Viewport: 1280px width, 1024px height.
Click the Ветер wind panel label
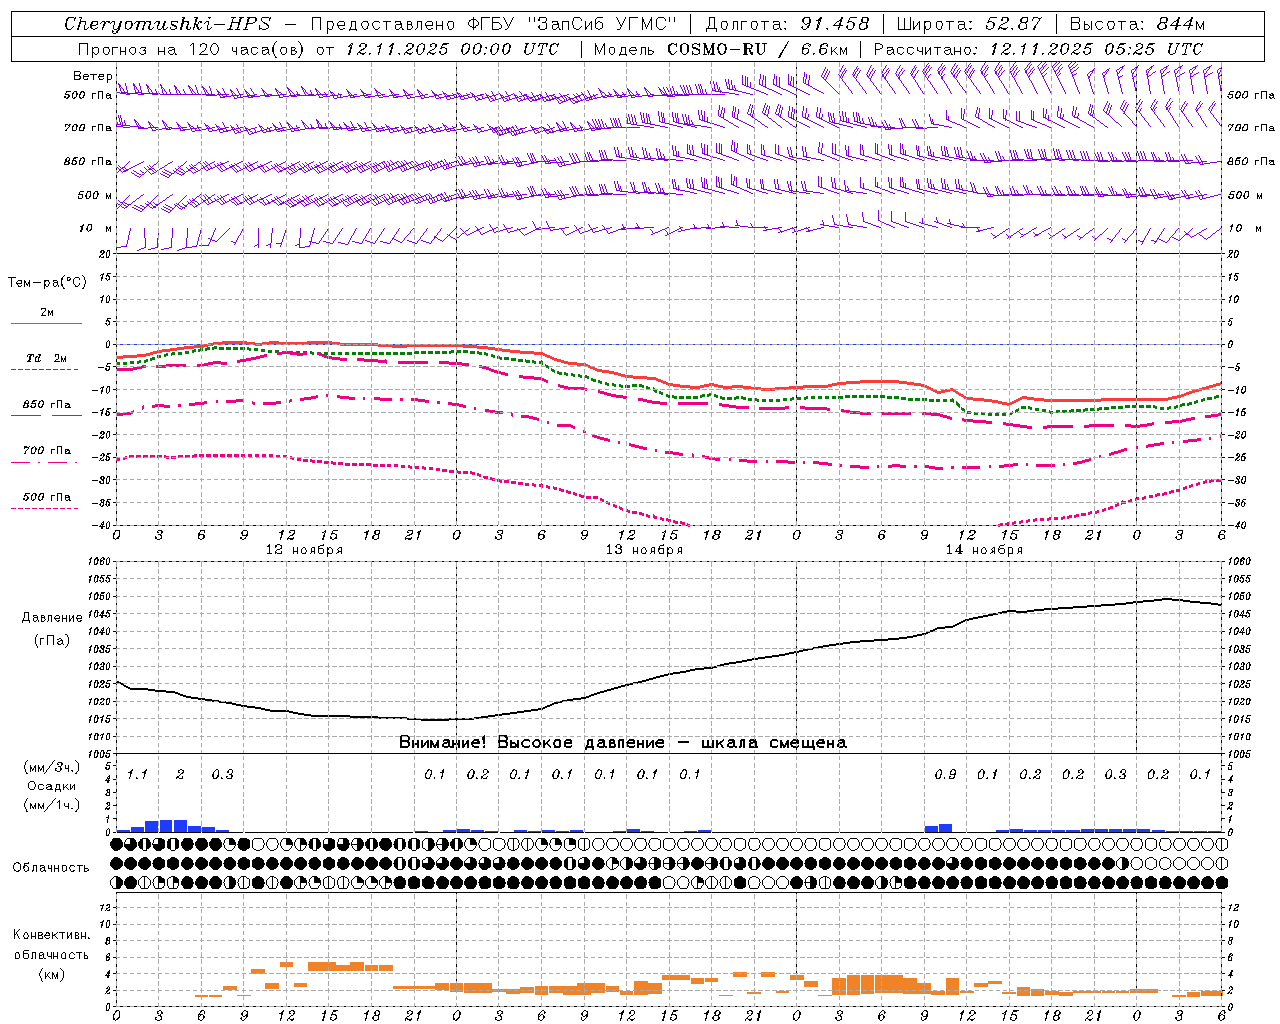pyautogui.click(x=92, y=76)
